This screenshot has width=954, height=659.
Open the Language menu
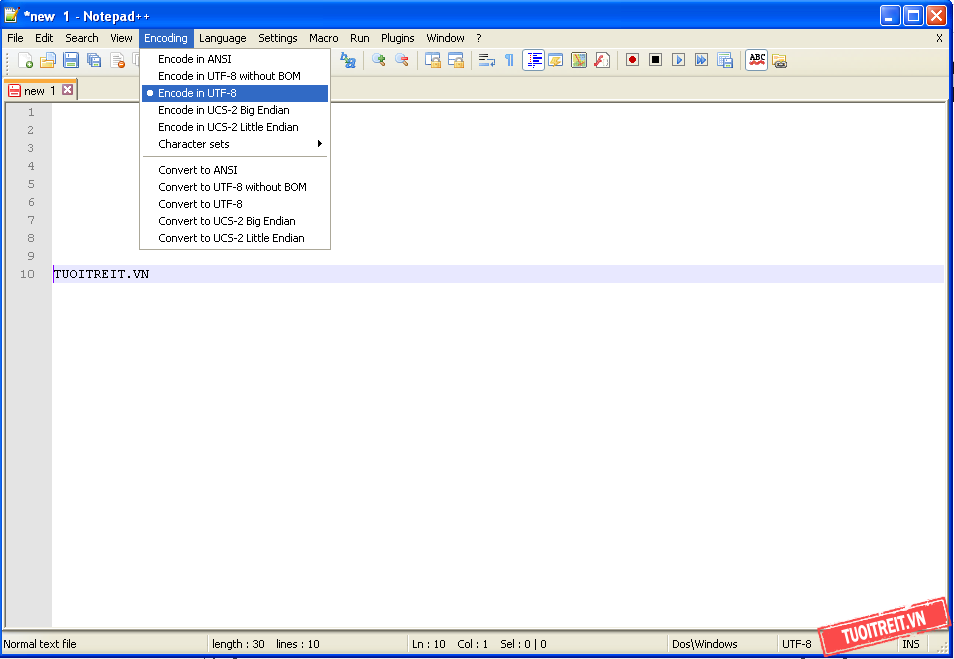222,38
